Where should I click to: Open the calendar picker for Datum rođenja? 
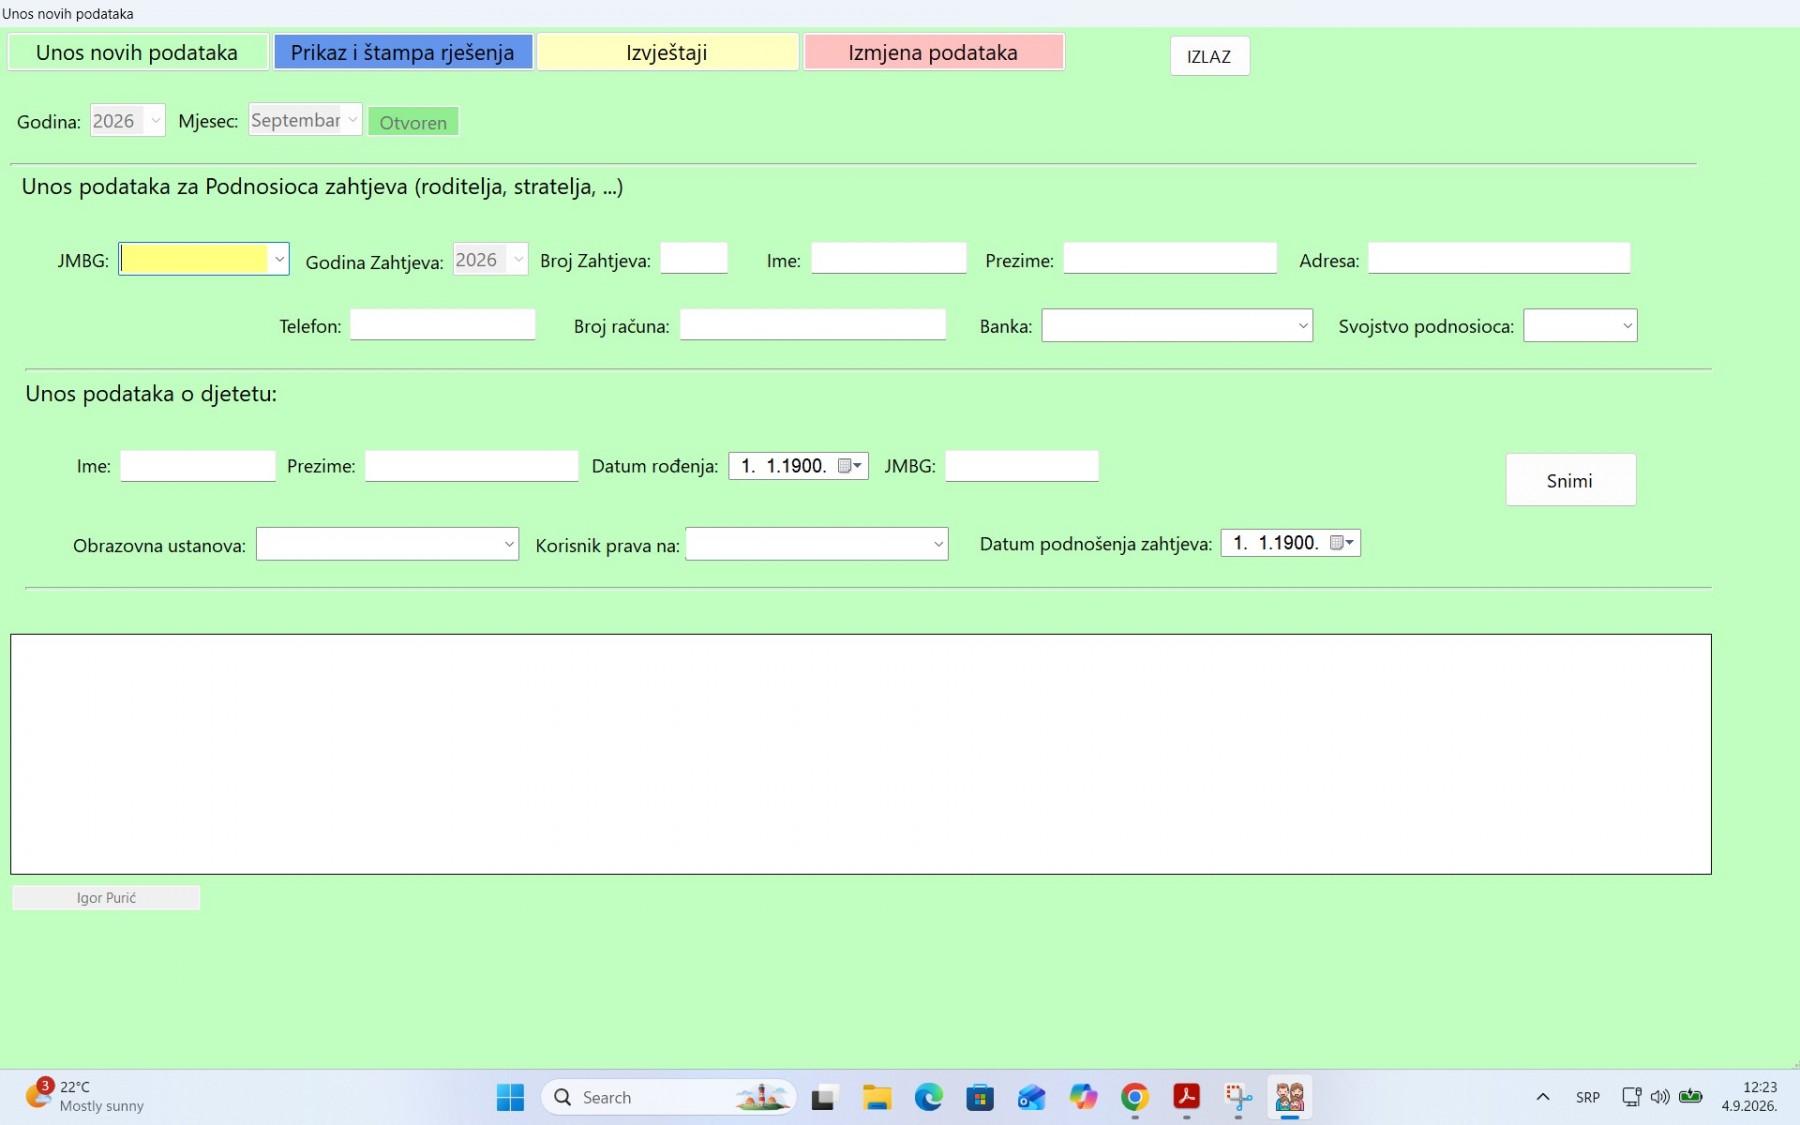click(850, 466)
